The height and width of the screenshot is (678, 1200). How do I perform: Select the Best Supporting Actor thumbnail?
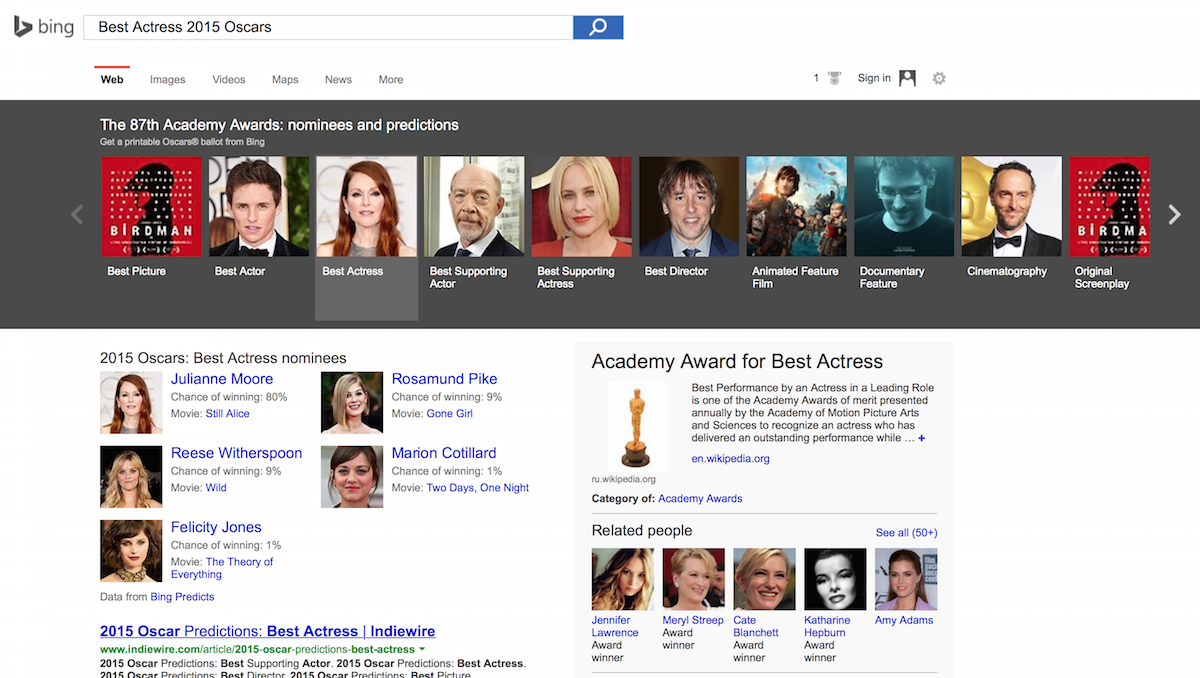pyautogui.click(x=474, y=207)
